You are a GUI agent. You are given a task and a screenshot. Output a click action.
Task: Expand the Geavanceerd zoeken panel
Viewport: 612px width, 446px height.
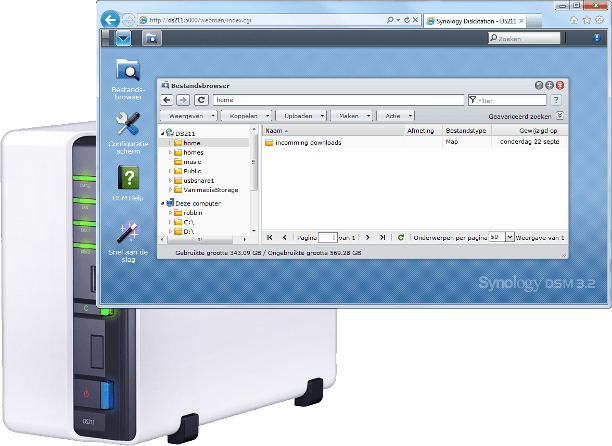coord(560,115)
